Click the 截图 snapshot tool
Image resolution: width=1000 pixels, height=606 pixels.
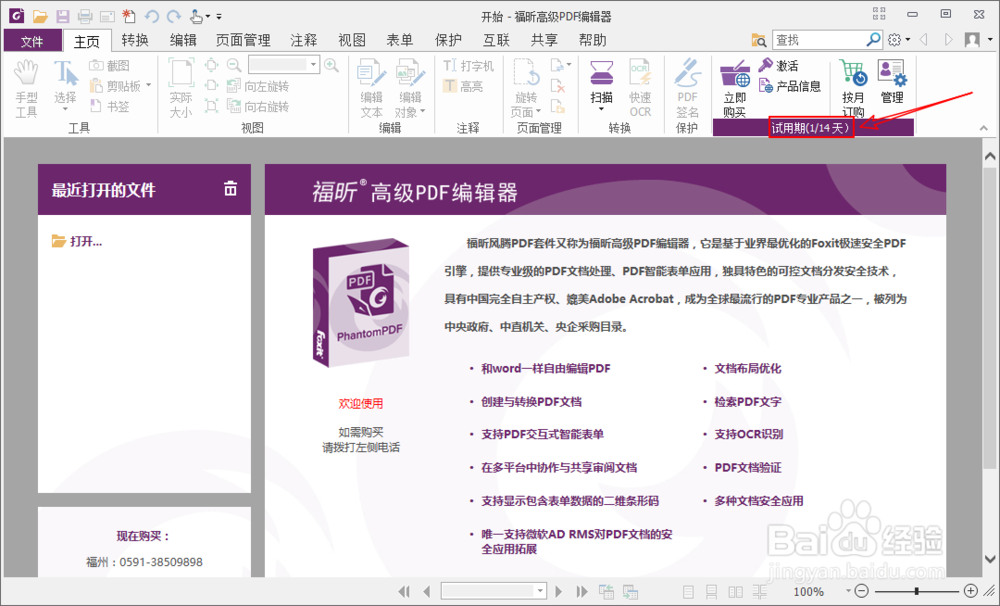point(109,66)
